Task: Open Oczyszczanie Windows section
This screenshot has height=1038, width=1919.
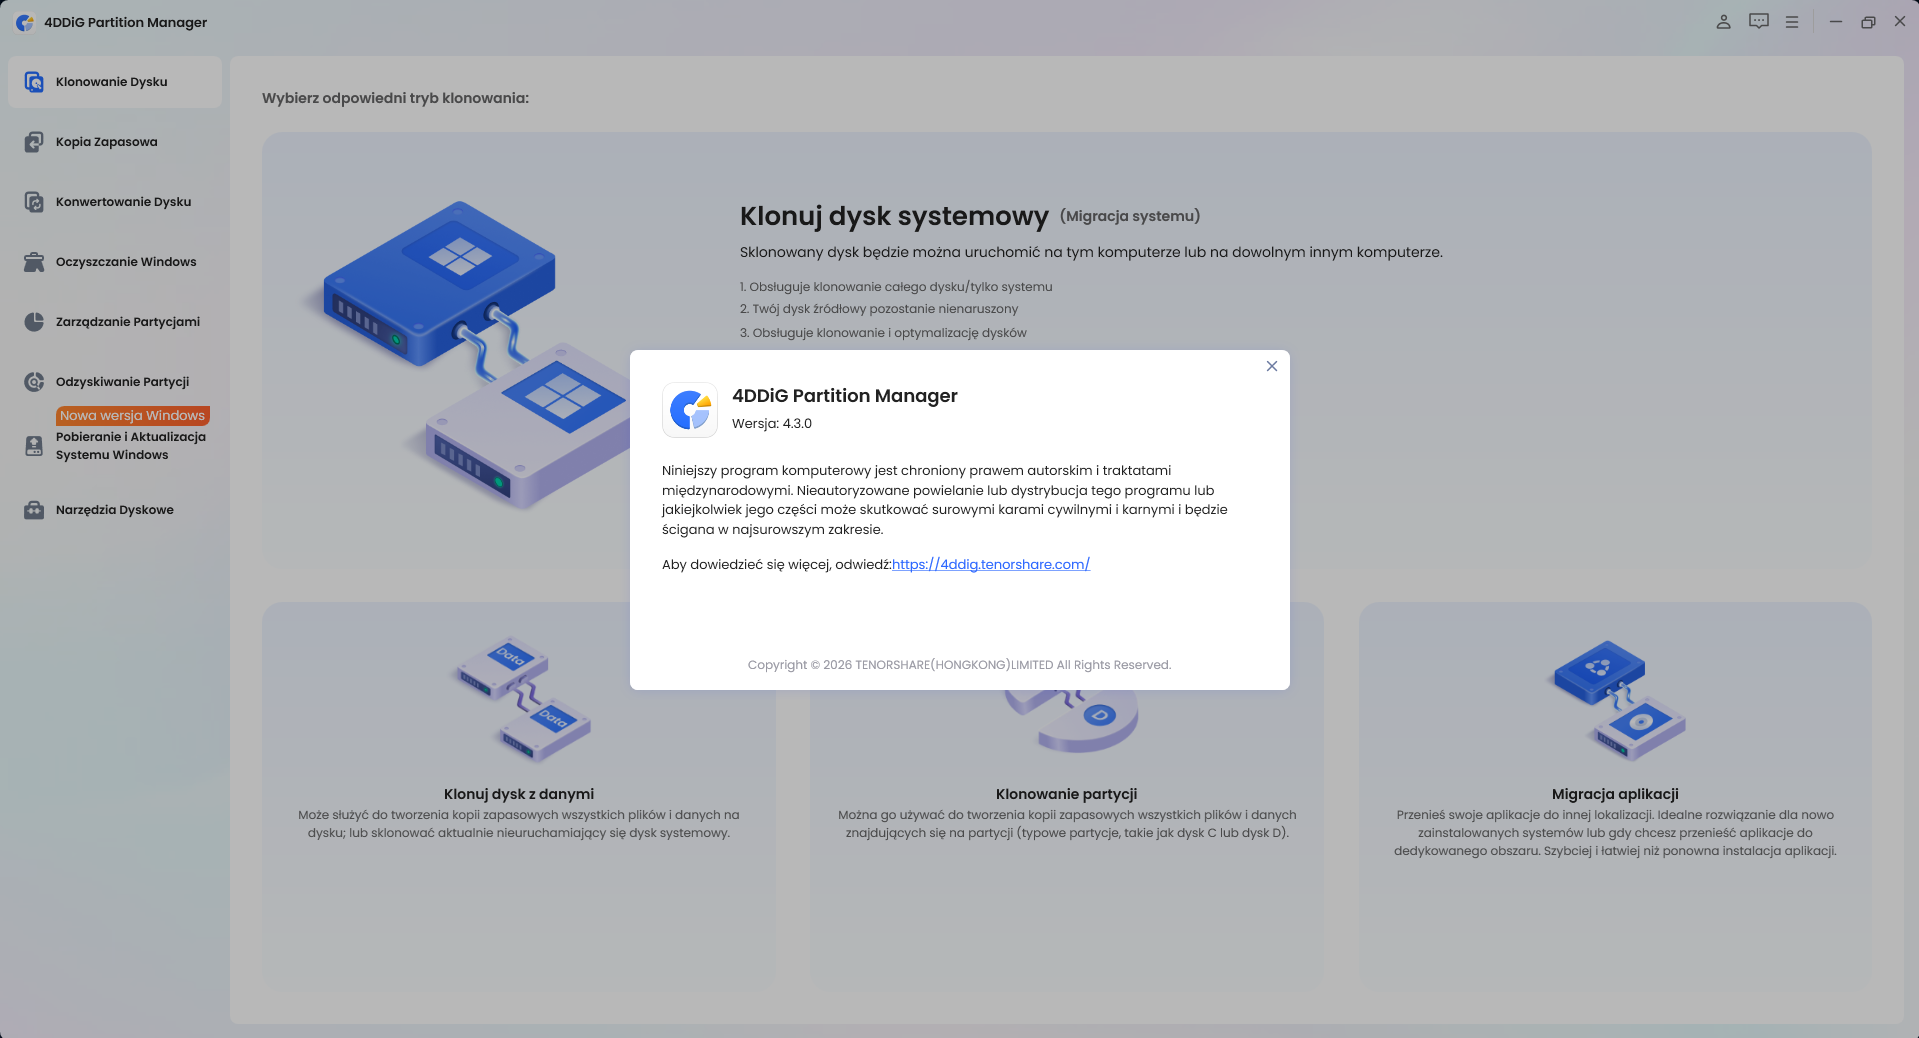Action: click(x=115, y=262)
